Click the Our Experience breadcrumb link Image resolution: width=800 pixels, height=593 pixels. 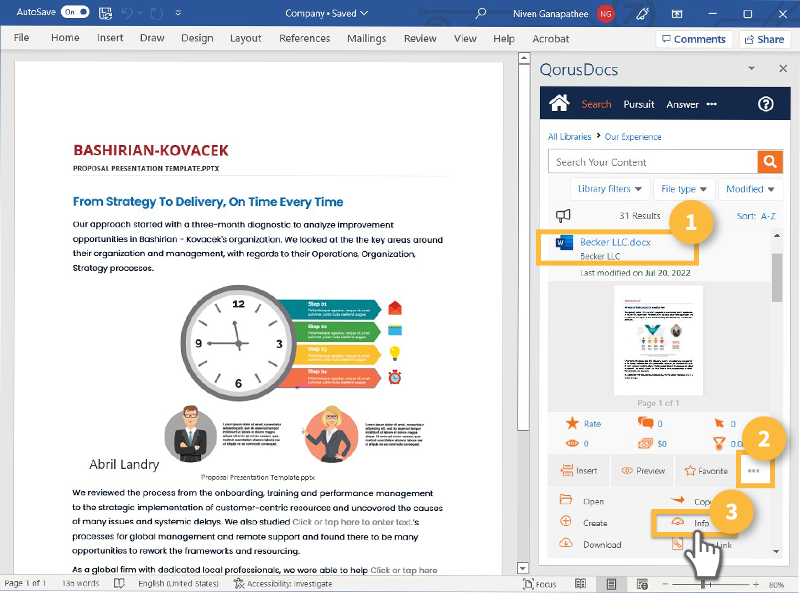click(x=633, y=137)
